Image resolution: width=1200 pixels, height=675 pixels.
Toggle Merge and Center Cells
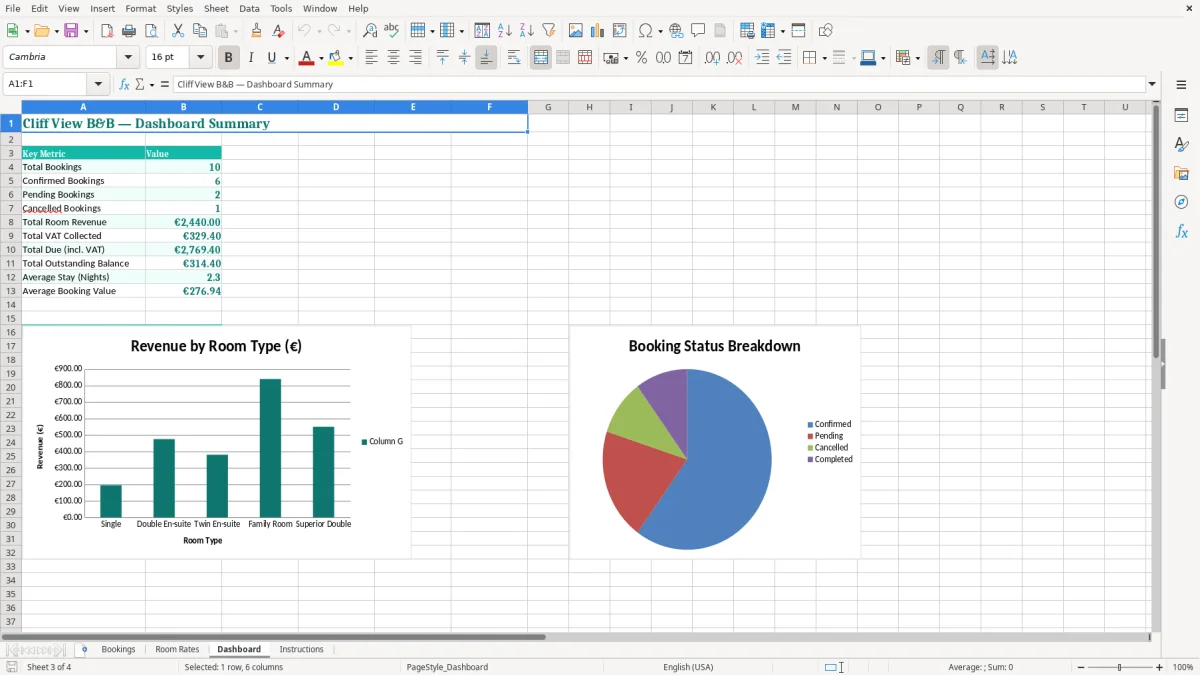pos(541,58)
